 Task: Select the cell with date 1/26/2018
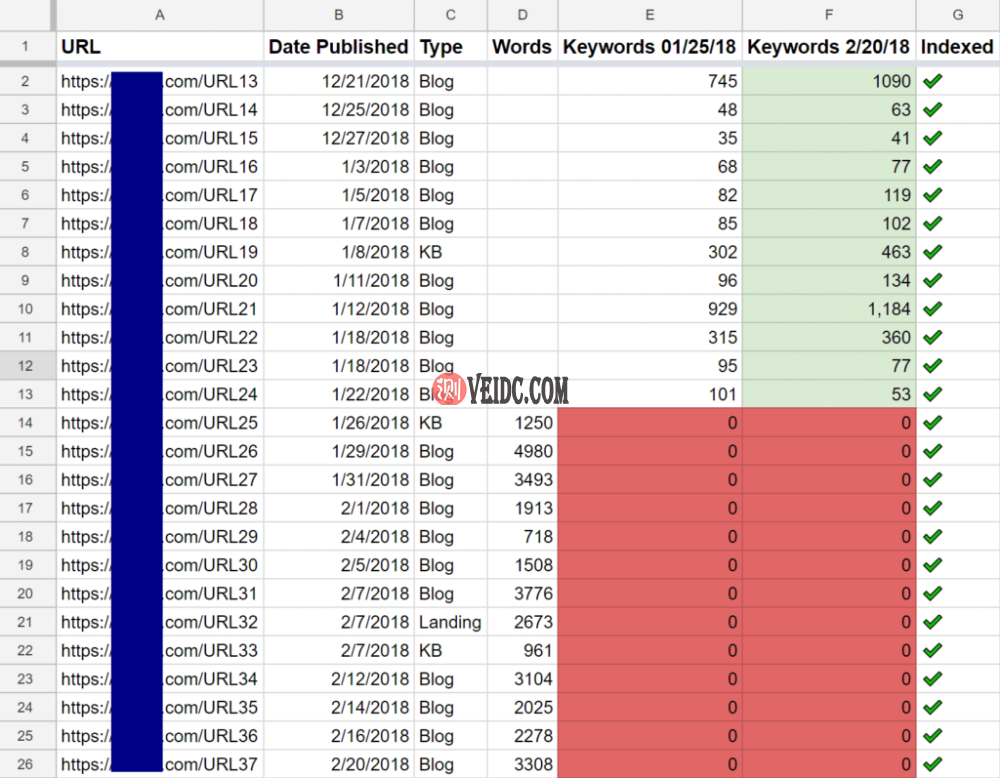click(x=339, y=422)
